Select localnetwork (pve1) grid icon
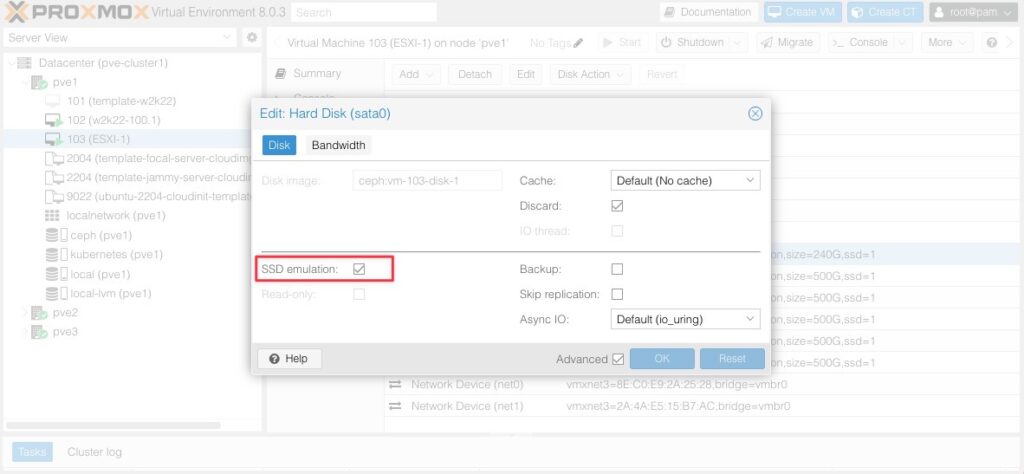This screenshot has width=1024, height=474. pyautogui.click(x=52, y=215)
